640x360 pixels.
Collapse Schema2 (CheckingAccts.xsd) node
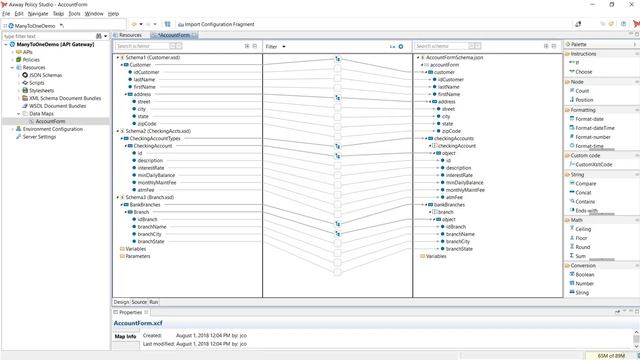[x=118, y=131]
